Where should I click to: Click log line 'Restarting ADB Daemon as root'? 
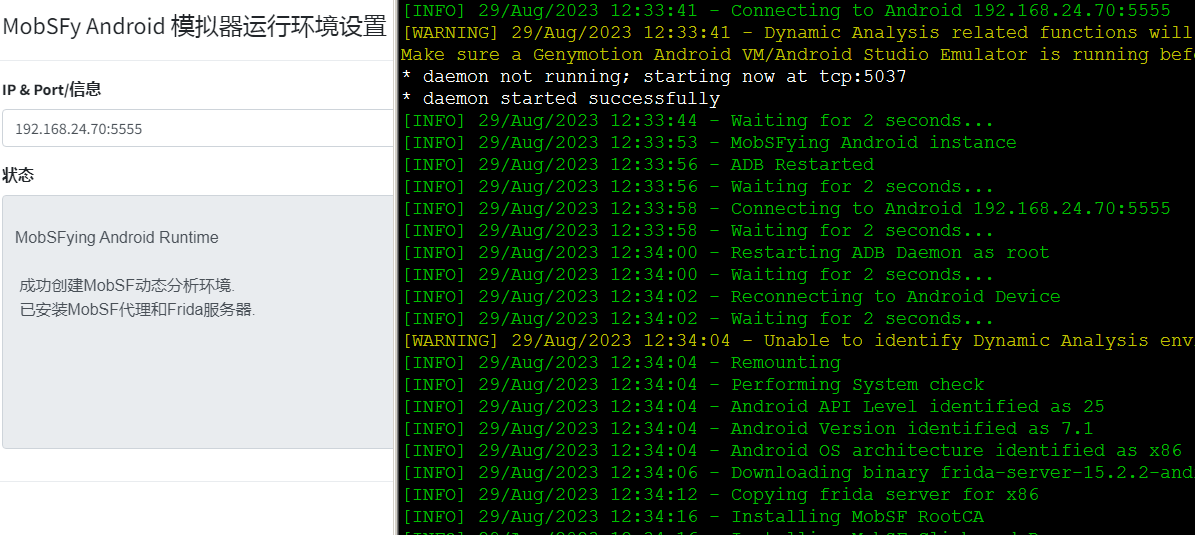coord(726,252)
